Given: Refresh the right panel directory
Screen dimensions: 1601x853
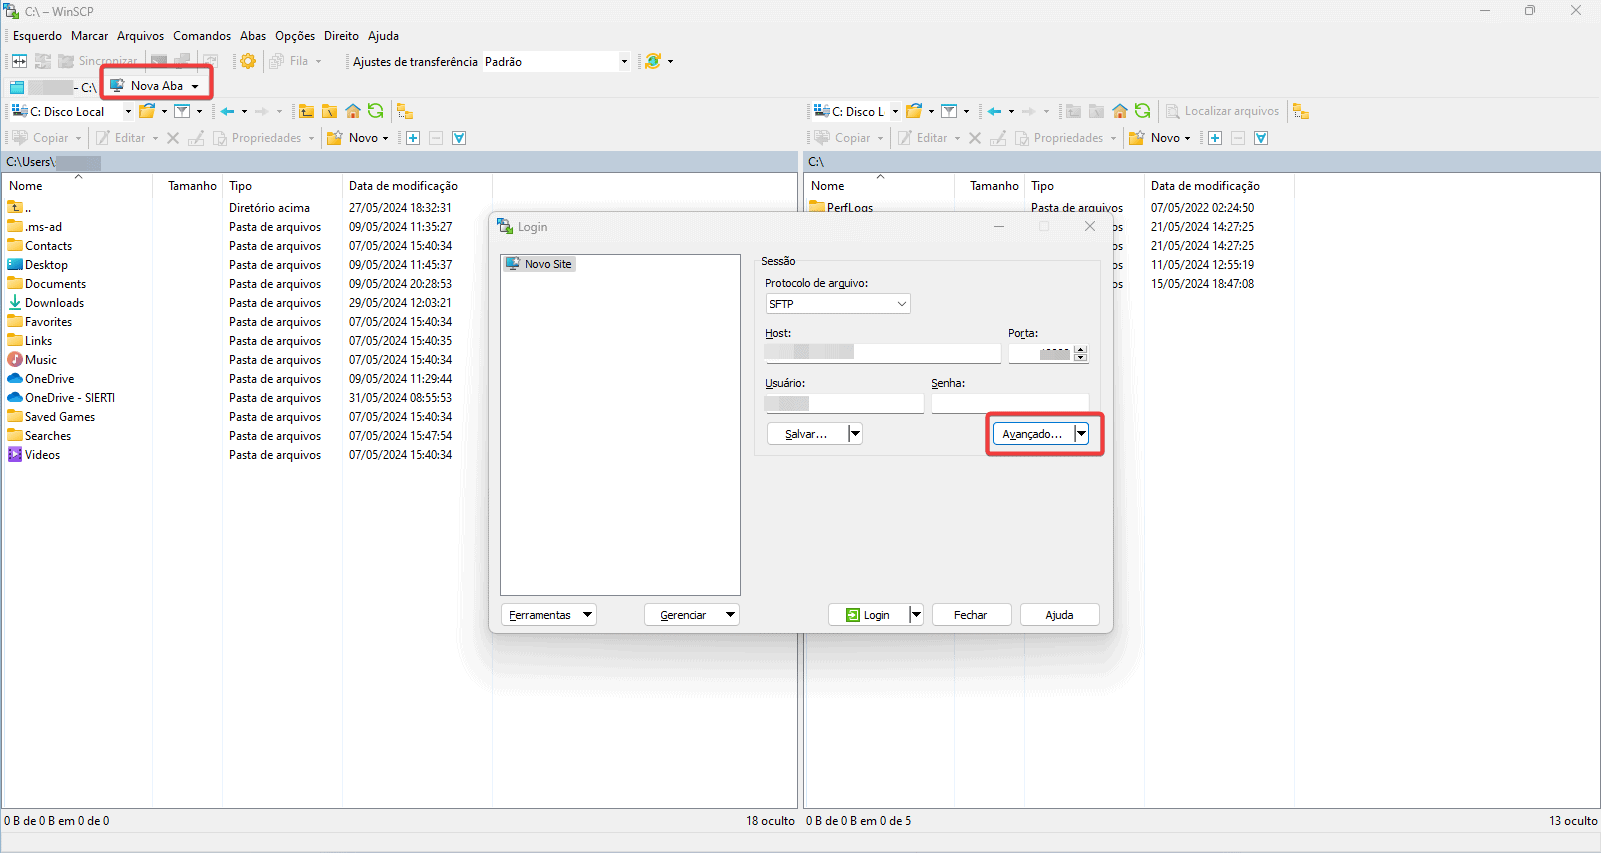Looking at the screenshot, I should point(1143,111).
